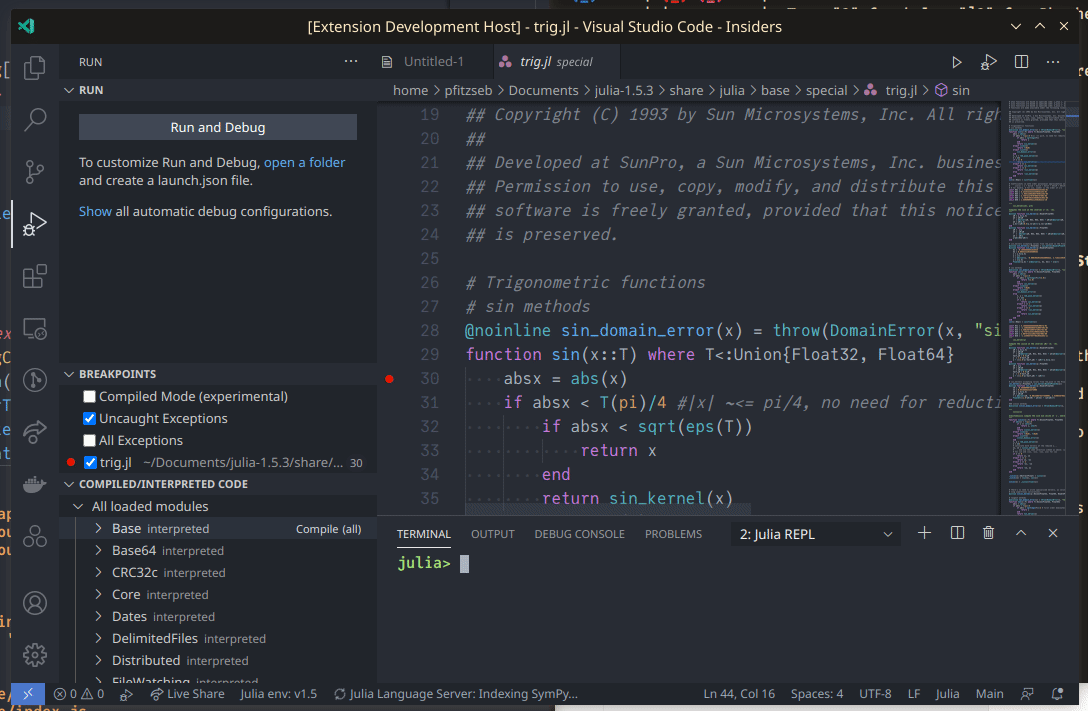
Task: Disable the trig.jl breakpoint checkbox
Action: pos(90,463)
